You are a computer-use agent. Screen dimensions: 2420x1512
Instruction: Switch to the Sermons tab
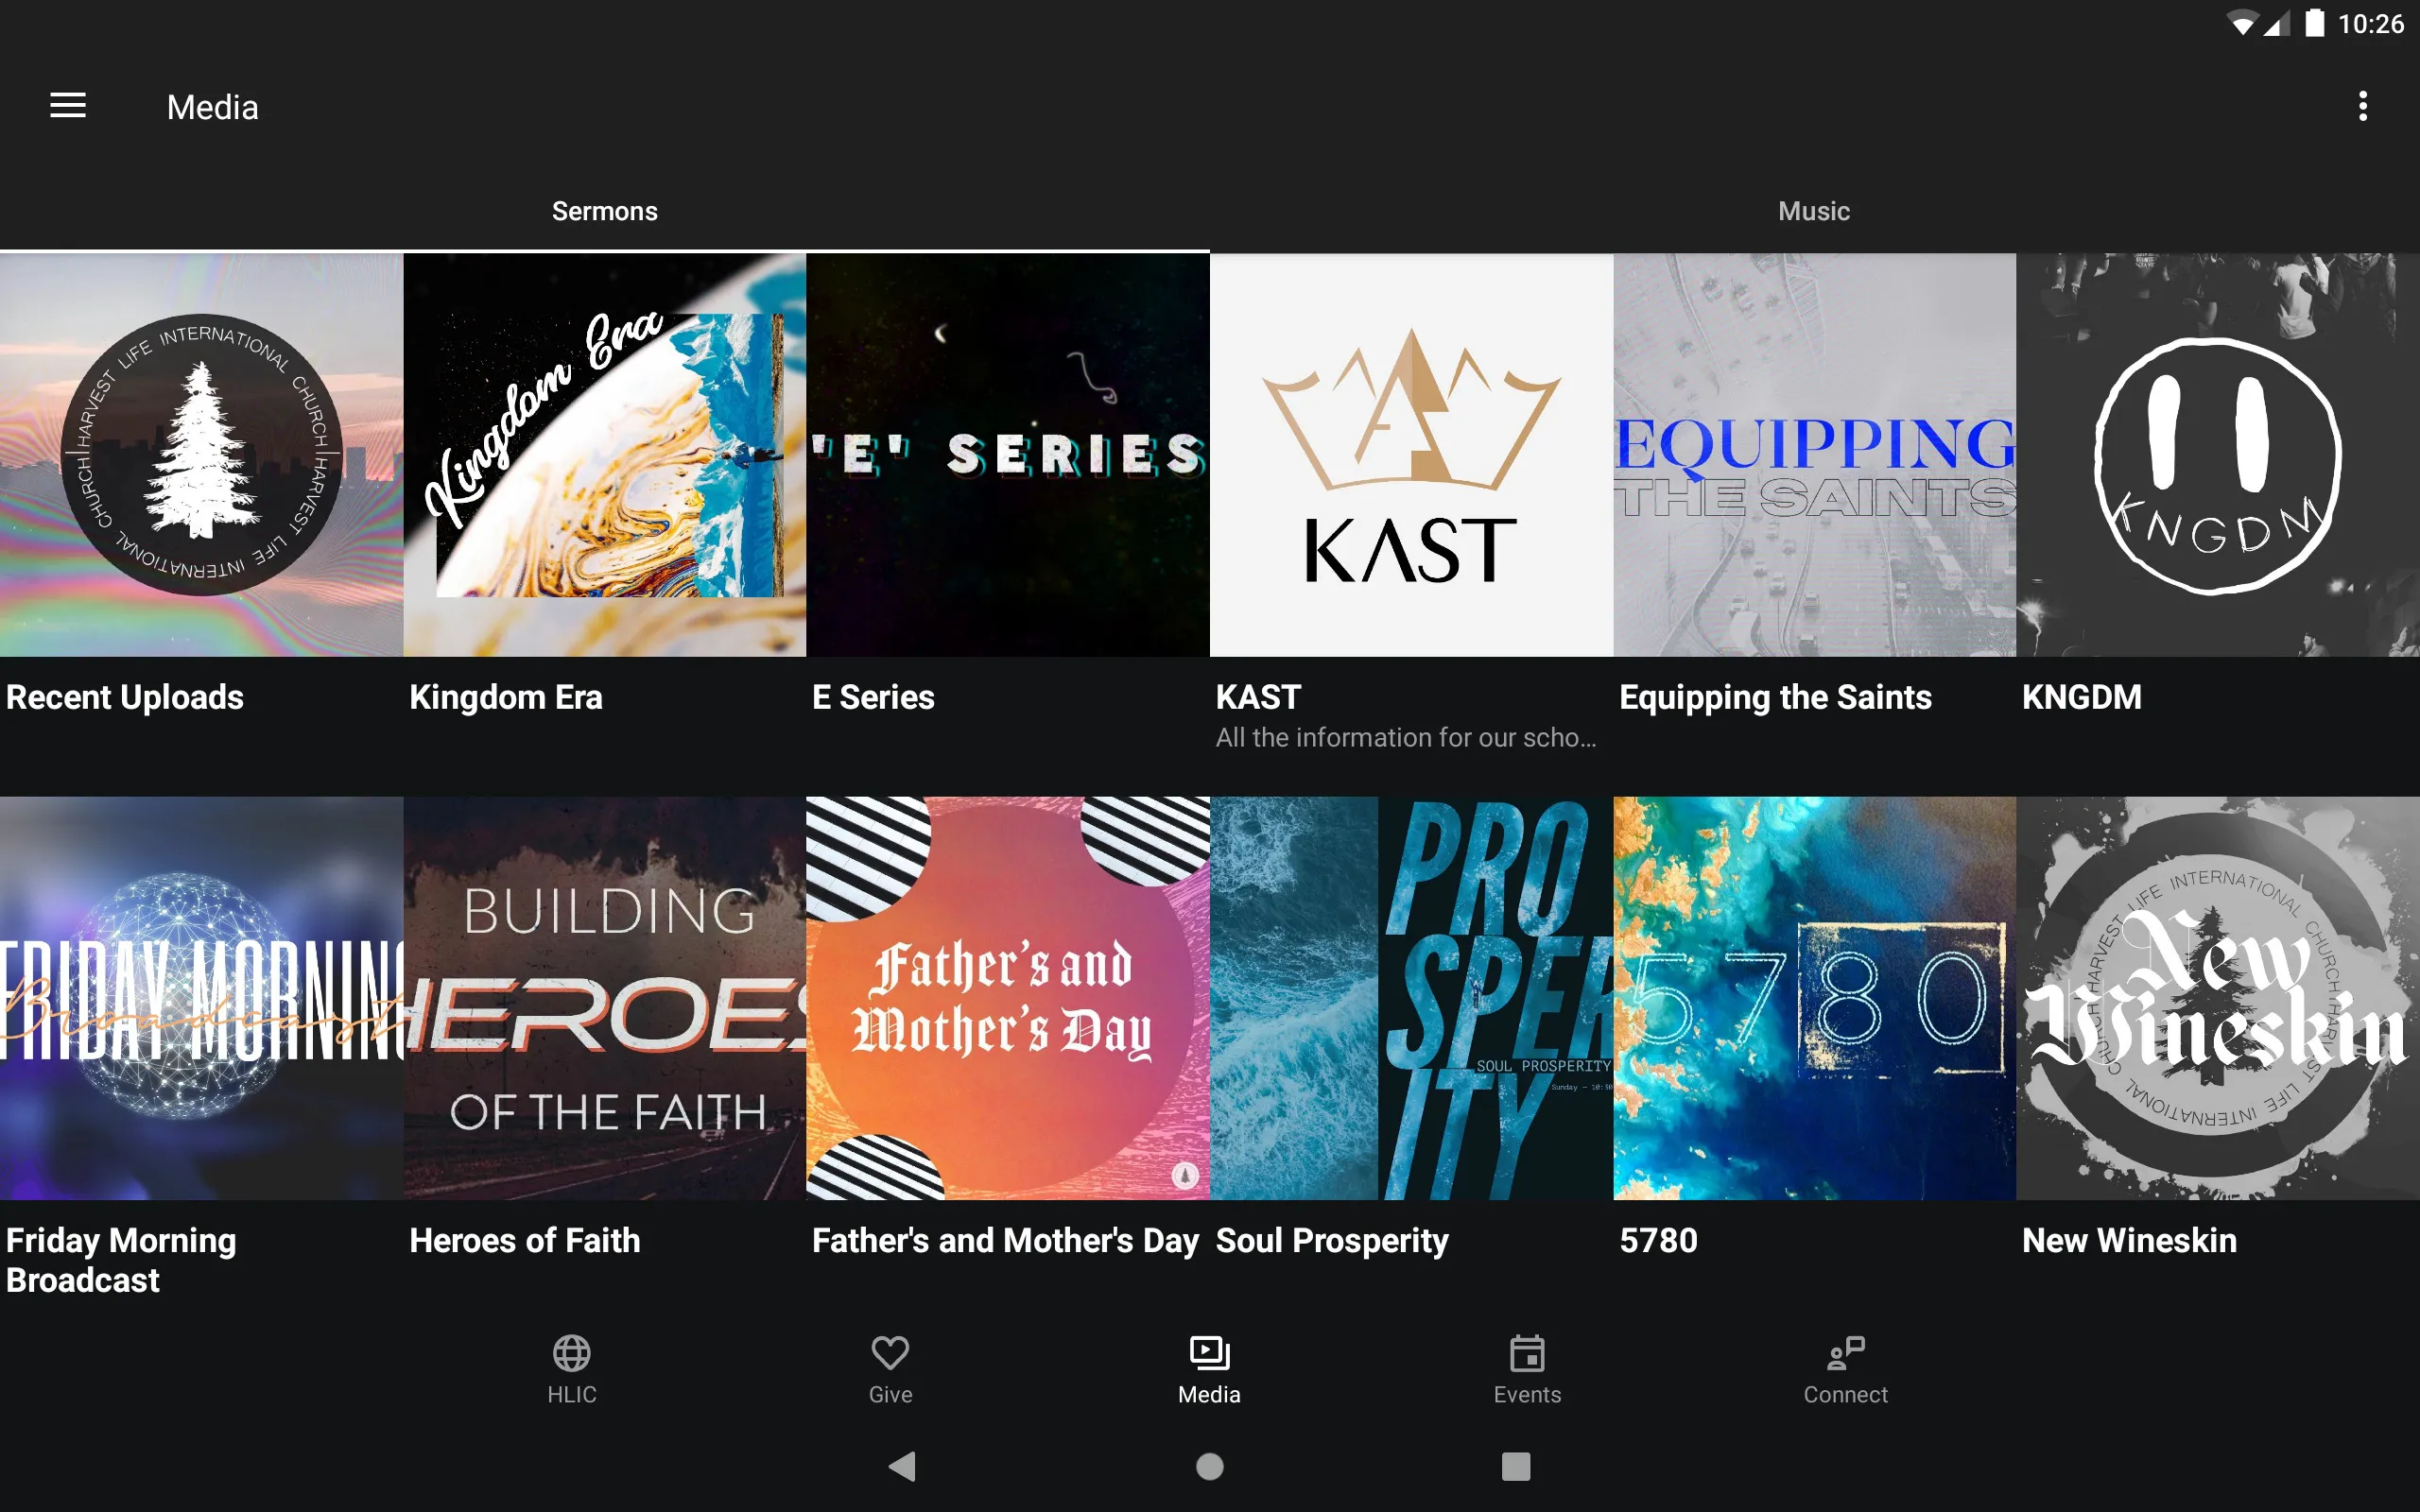point(603,209)
